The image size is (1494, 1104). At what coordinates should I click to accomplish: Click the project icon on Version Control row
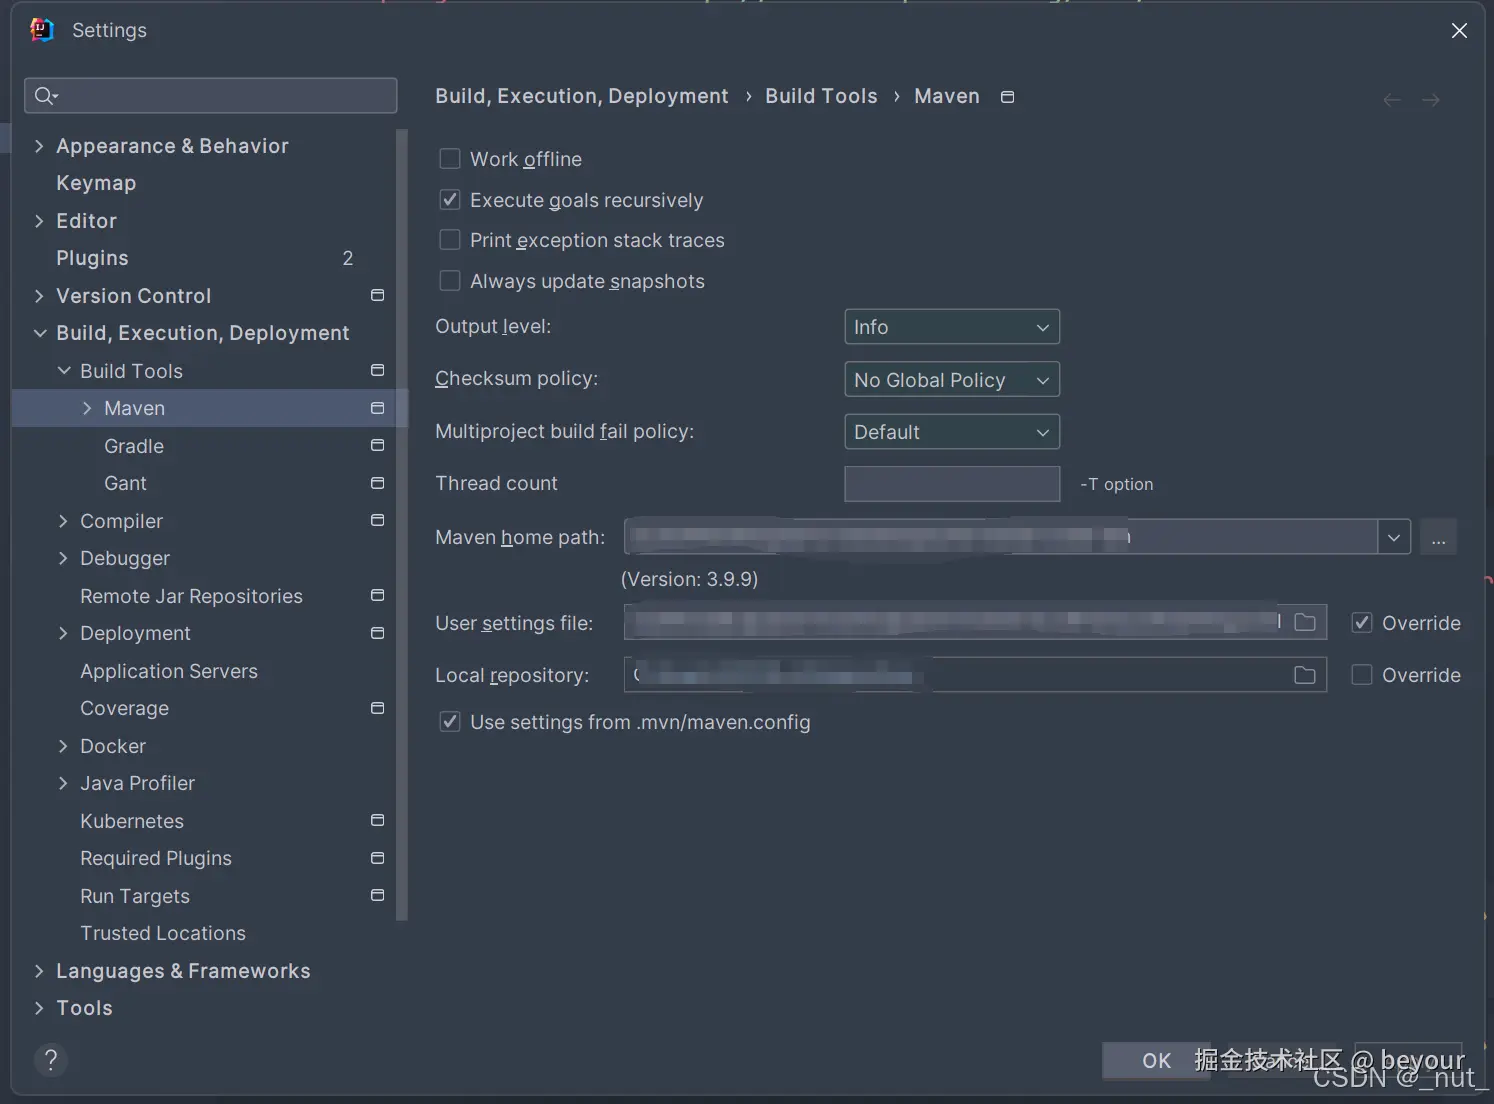click(377, 295)
